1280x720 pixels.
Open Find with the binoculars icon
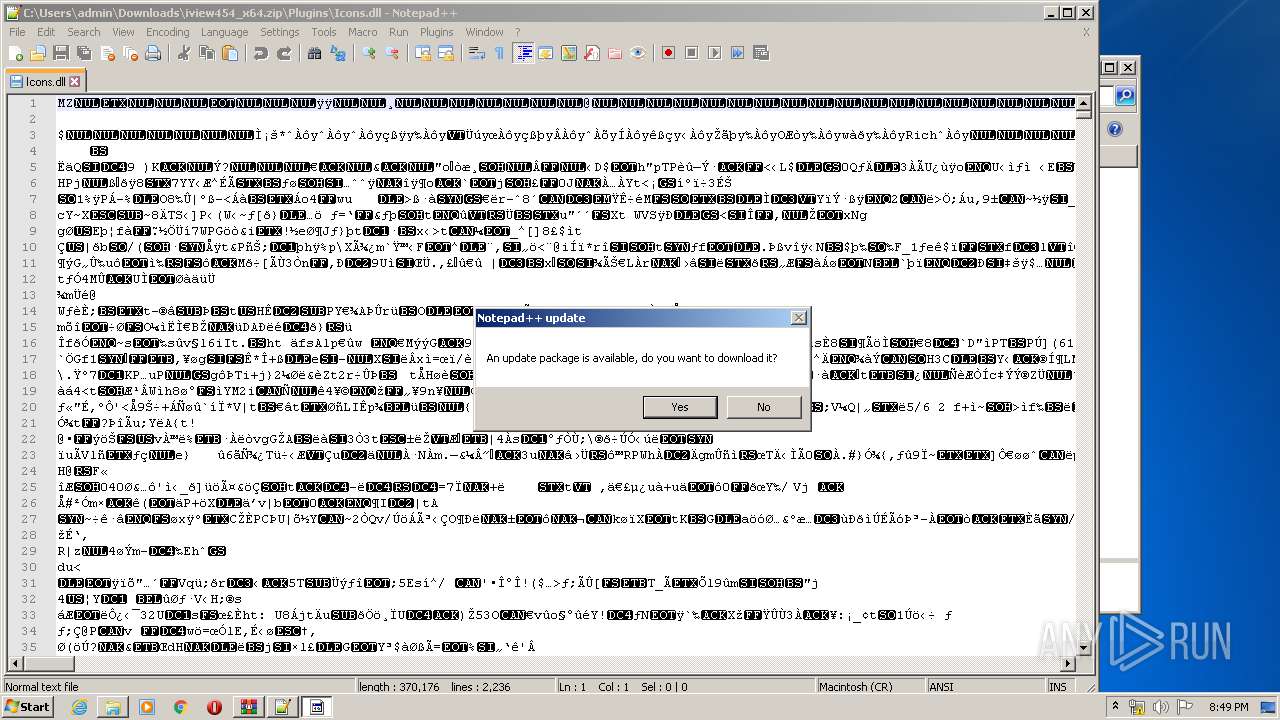click(315, 53)
